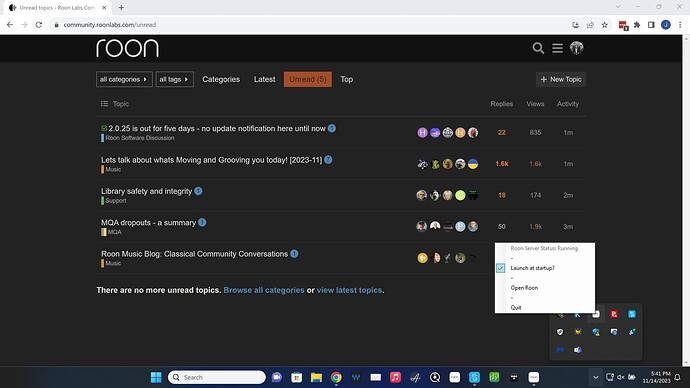Open File Explorer from the taskbar
The image size is (690, 388).
point(316,377)
